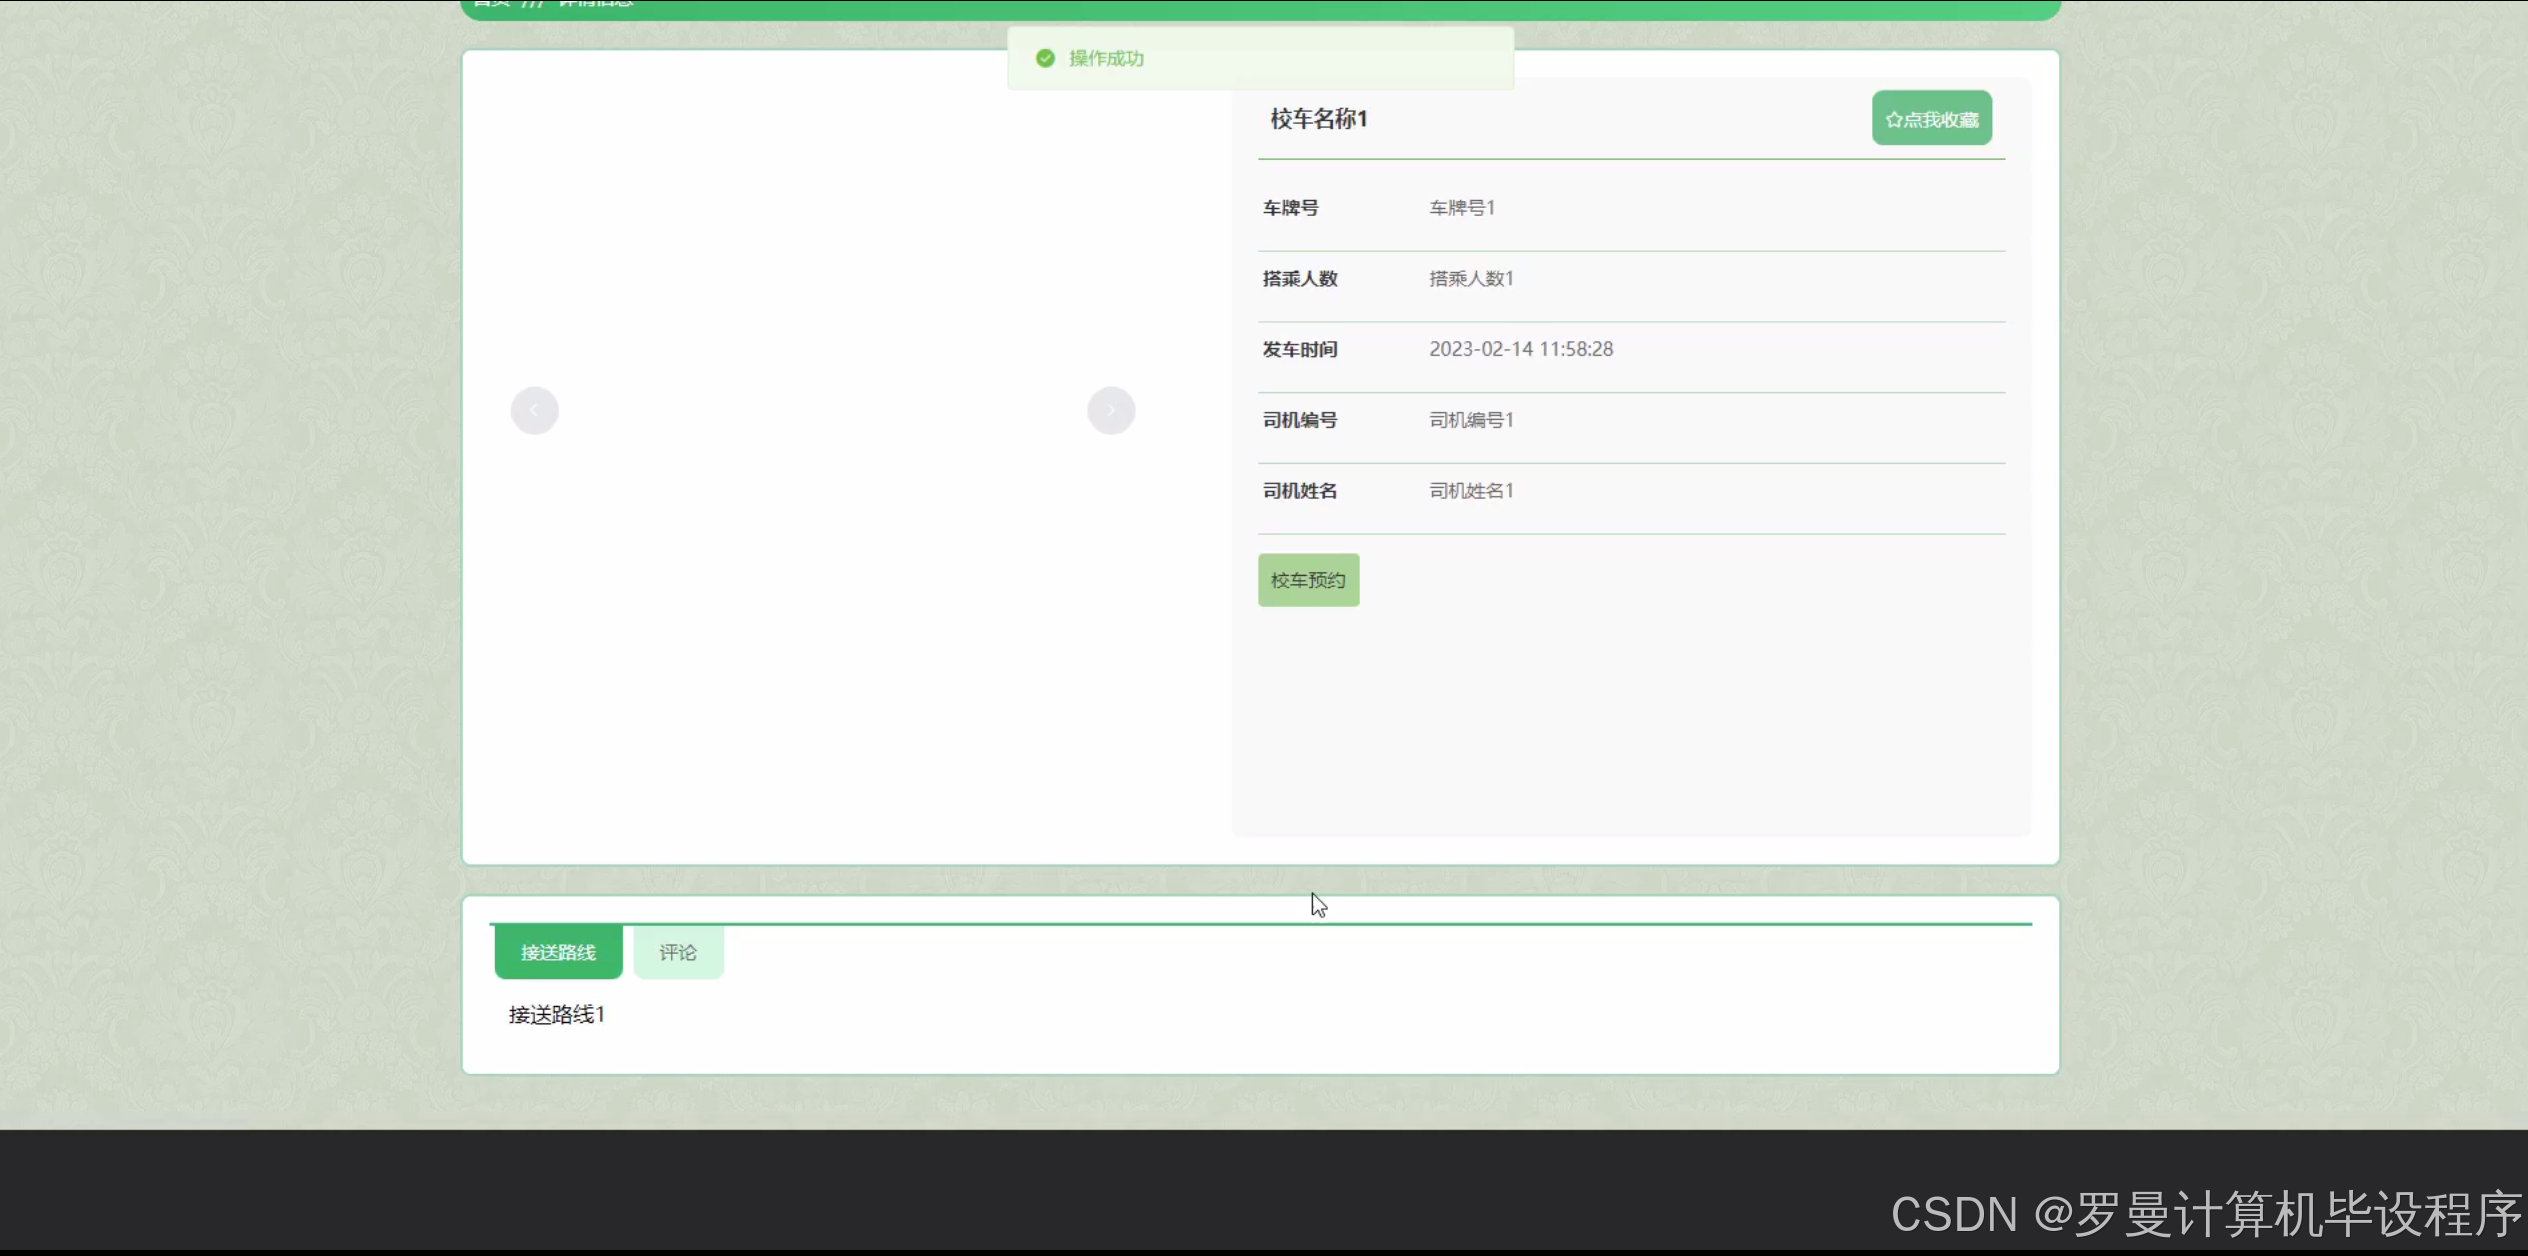Click the 操作成功 notification message
This screenshot has width=2528, height=1256.
tap(1106, 59)
